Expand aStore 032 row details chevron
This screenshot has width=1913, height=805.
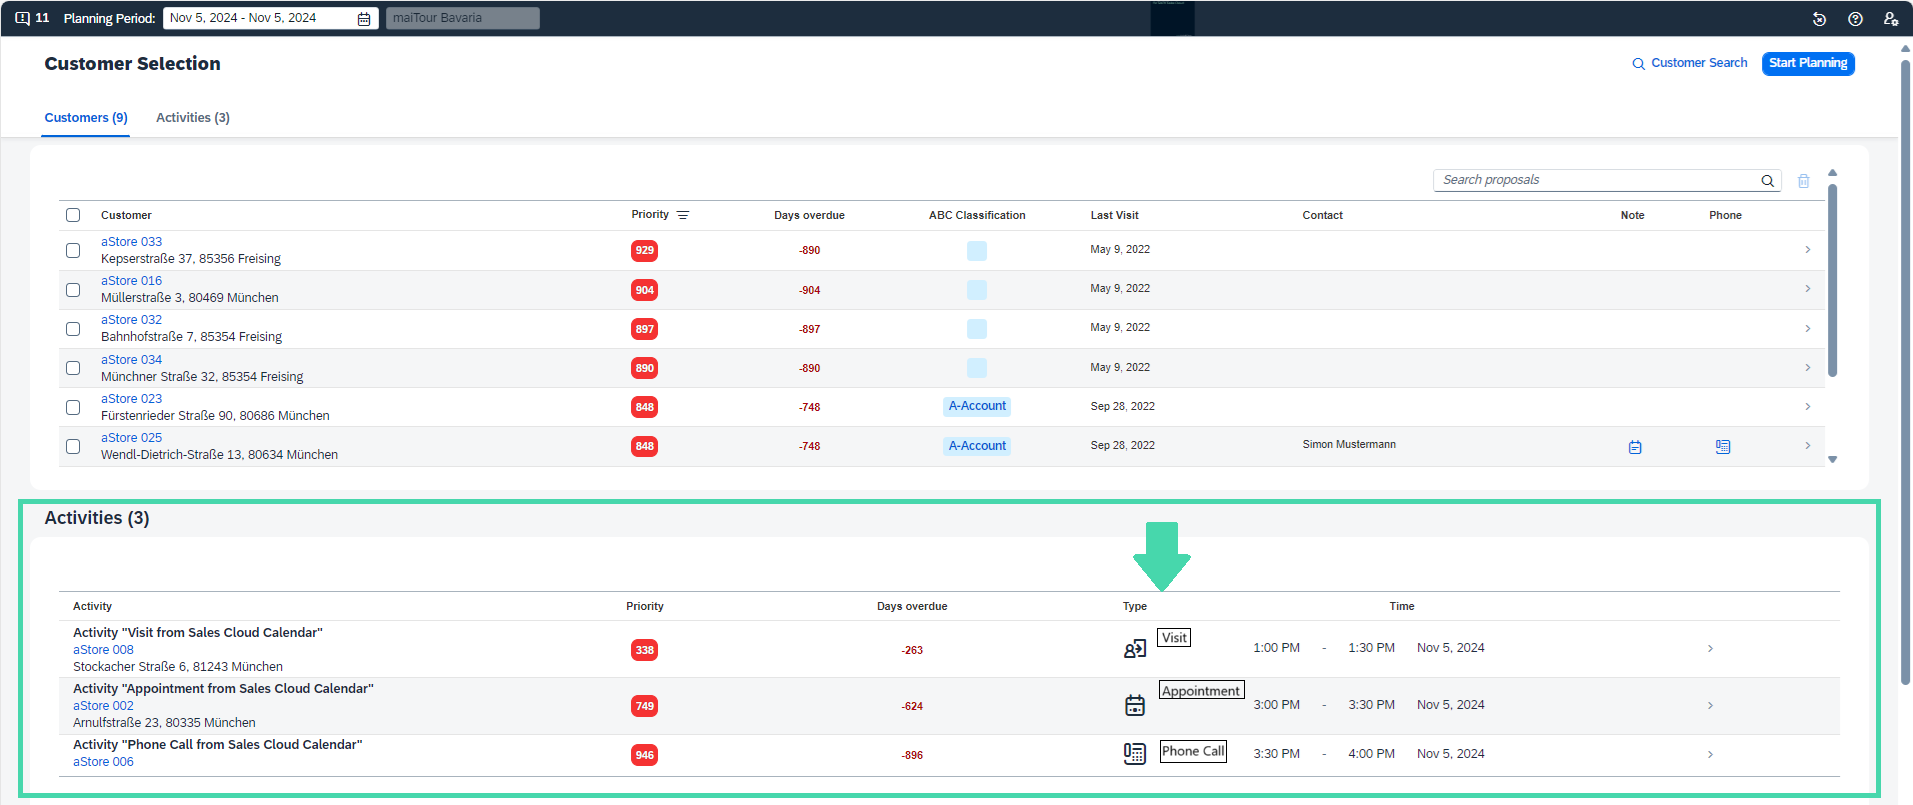pos(1807,328)
